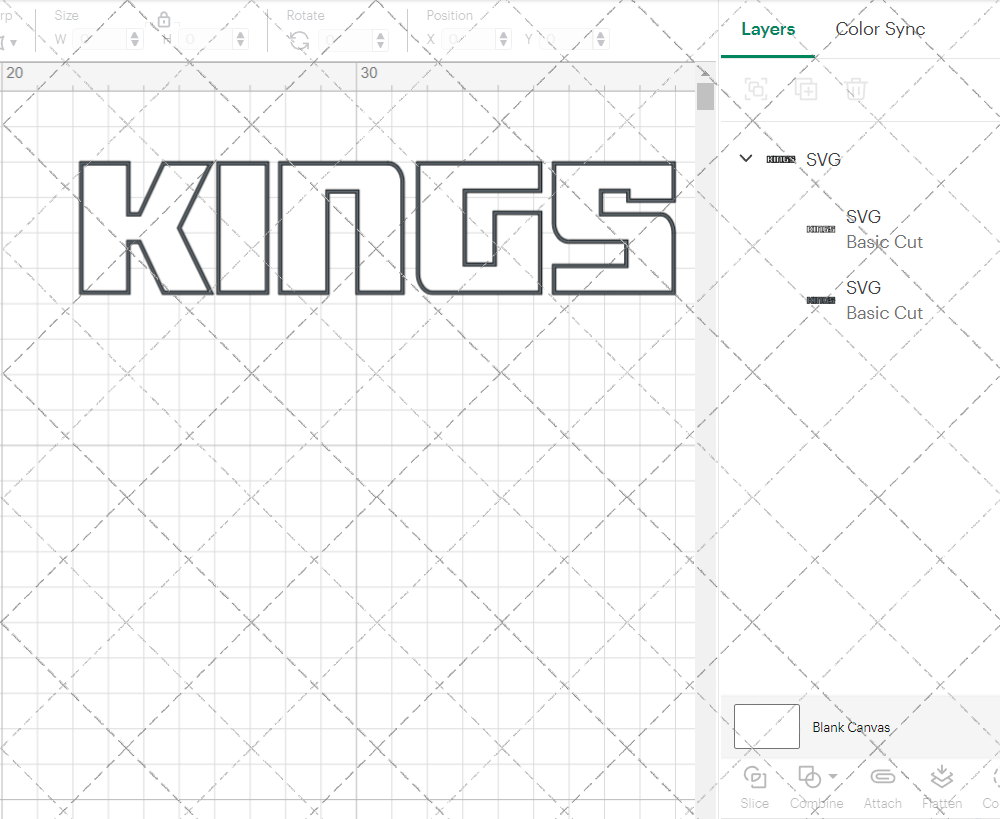Open the Color Sync tab
Screen dimensions: 1000x819
879,29
